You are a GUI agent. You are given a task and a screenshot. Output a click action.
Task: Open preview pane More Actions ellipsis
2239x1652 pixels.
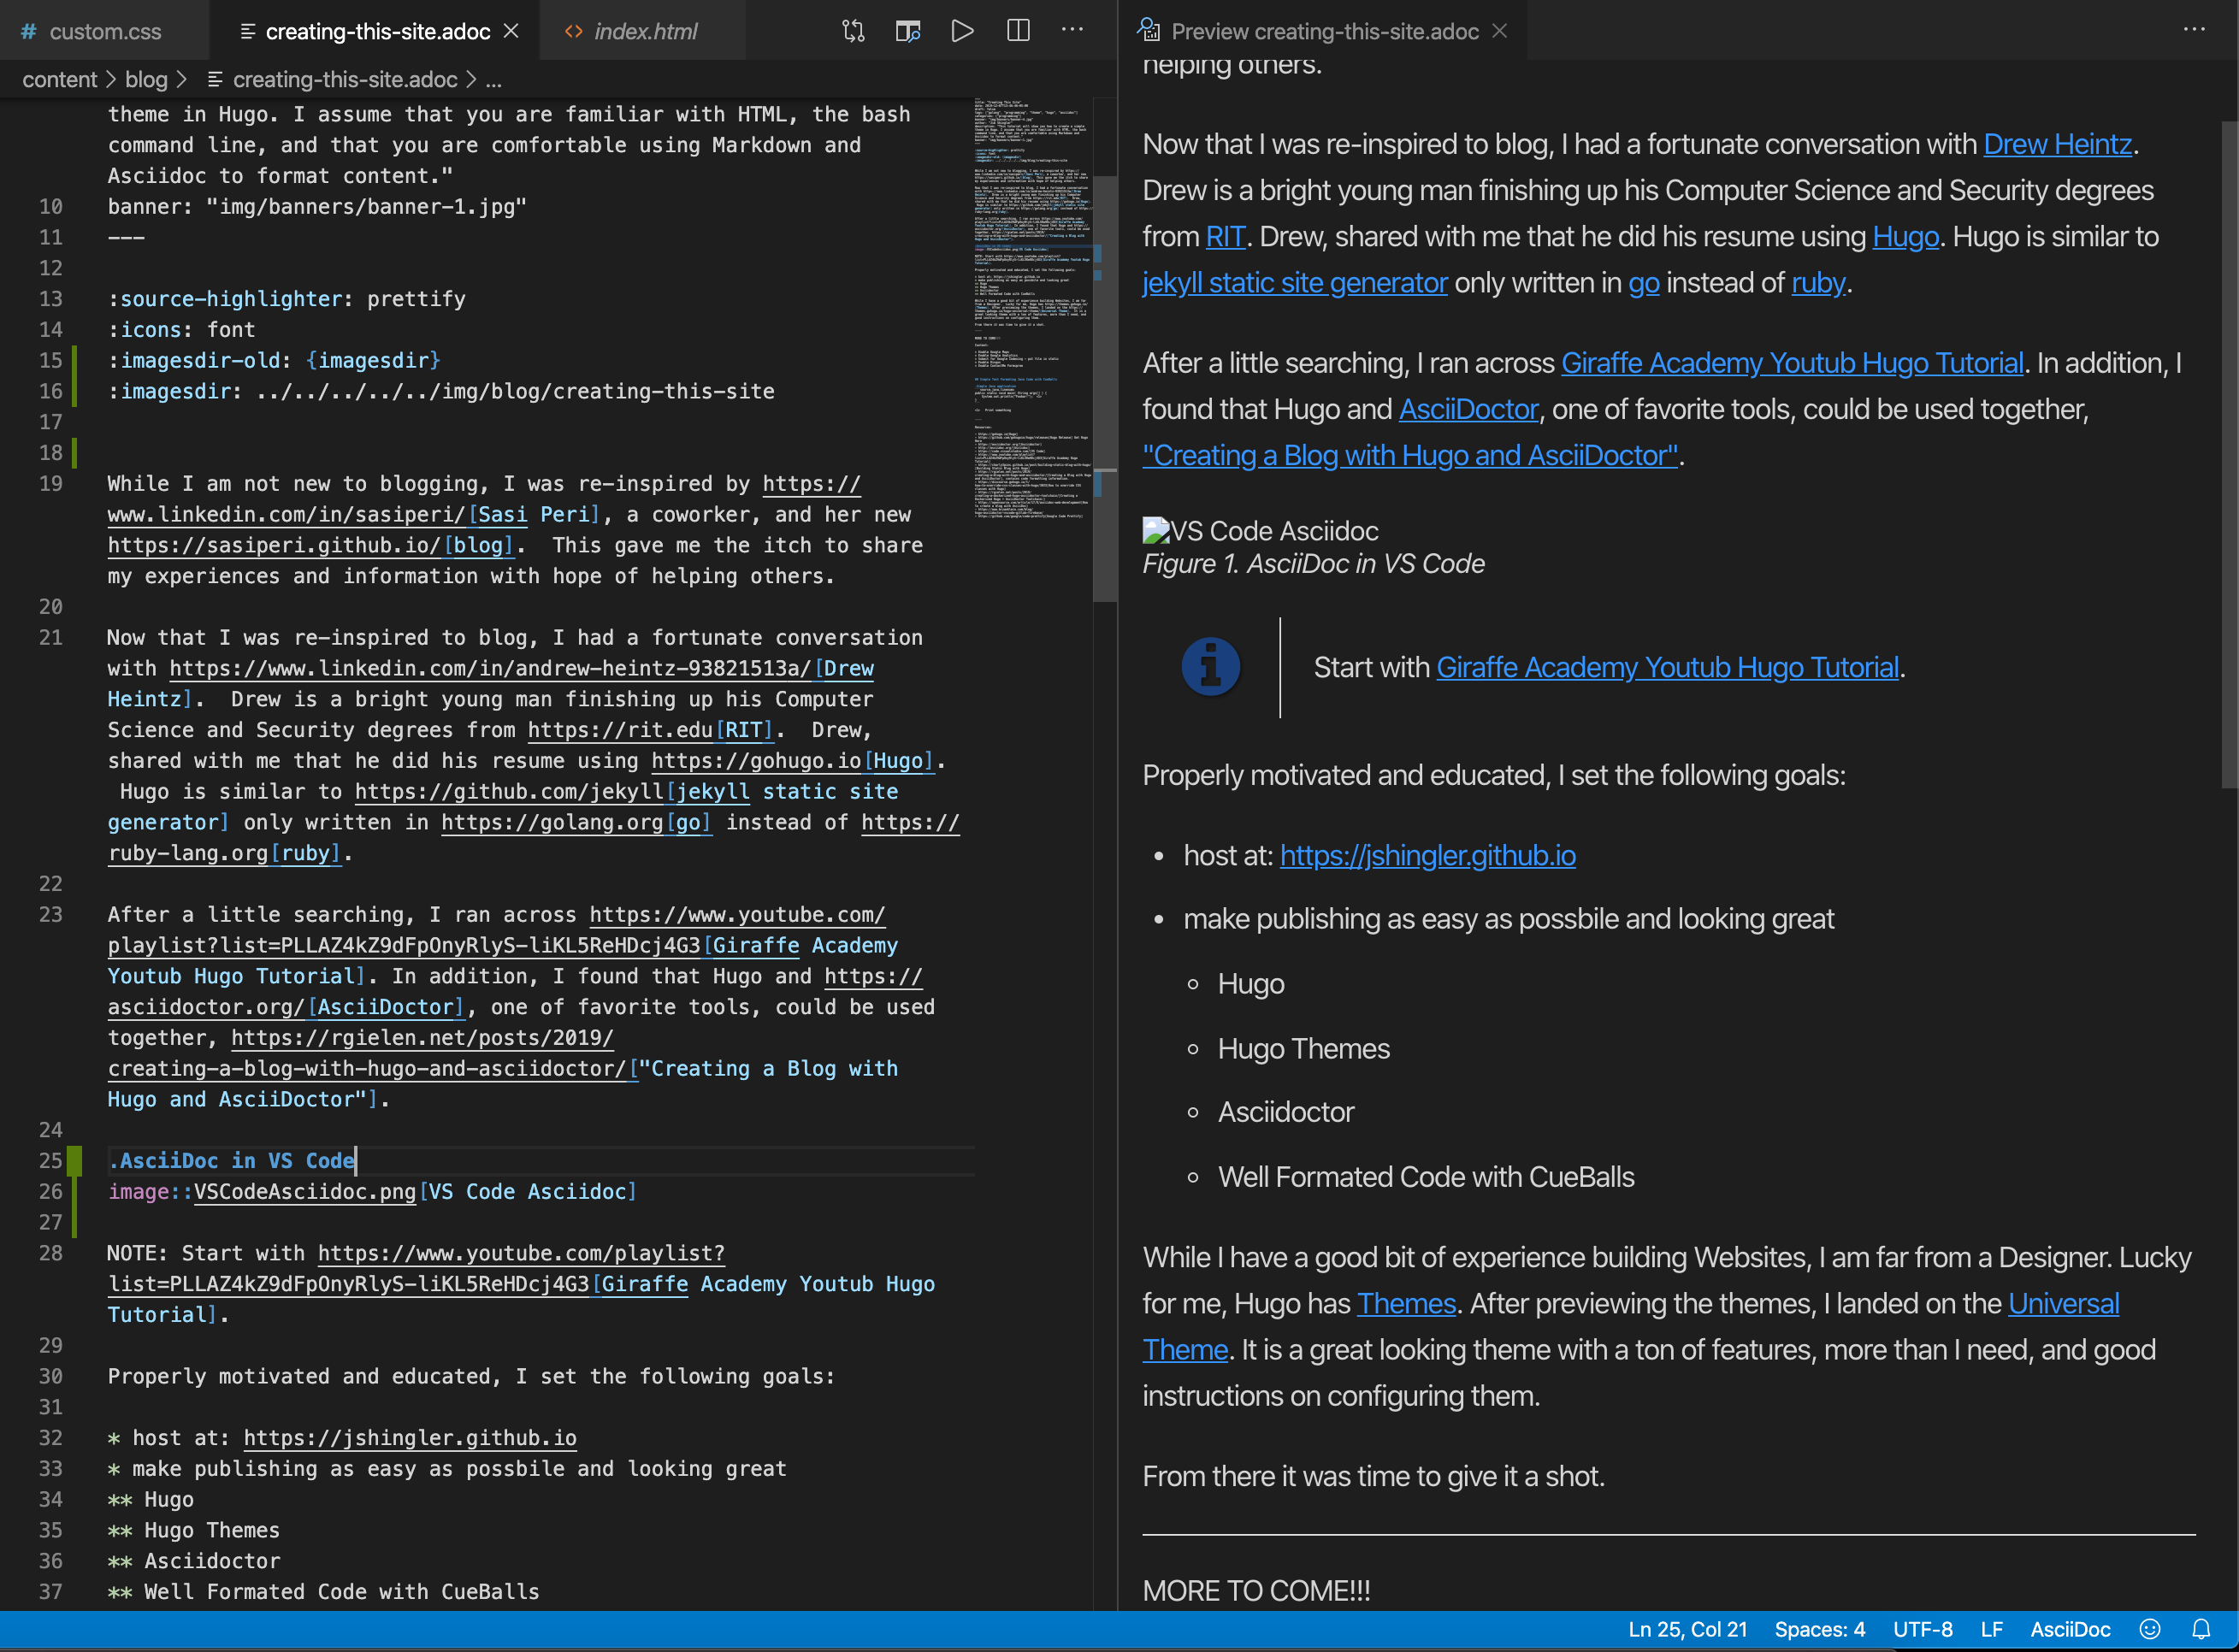point(2194,31)
